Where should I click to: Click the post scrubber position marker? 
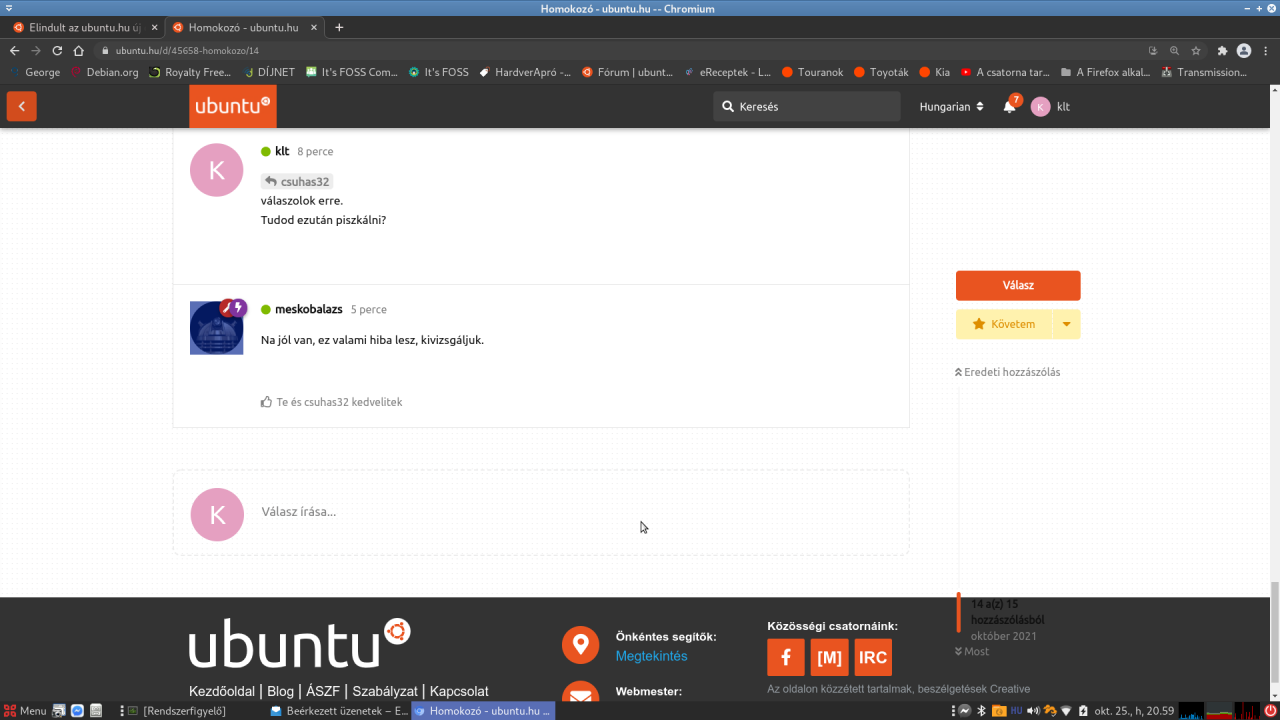coord(959,612)
